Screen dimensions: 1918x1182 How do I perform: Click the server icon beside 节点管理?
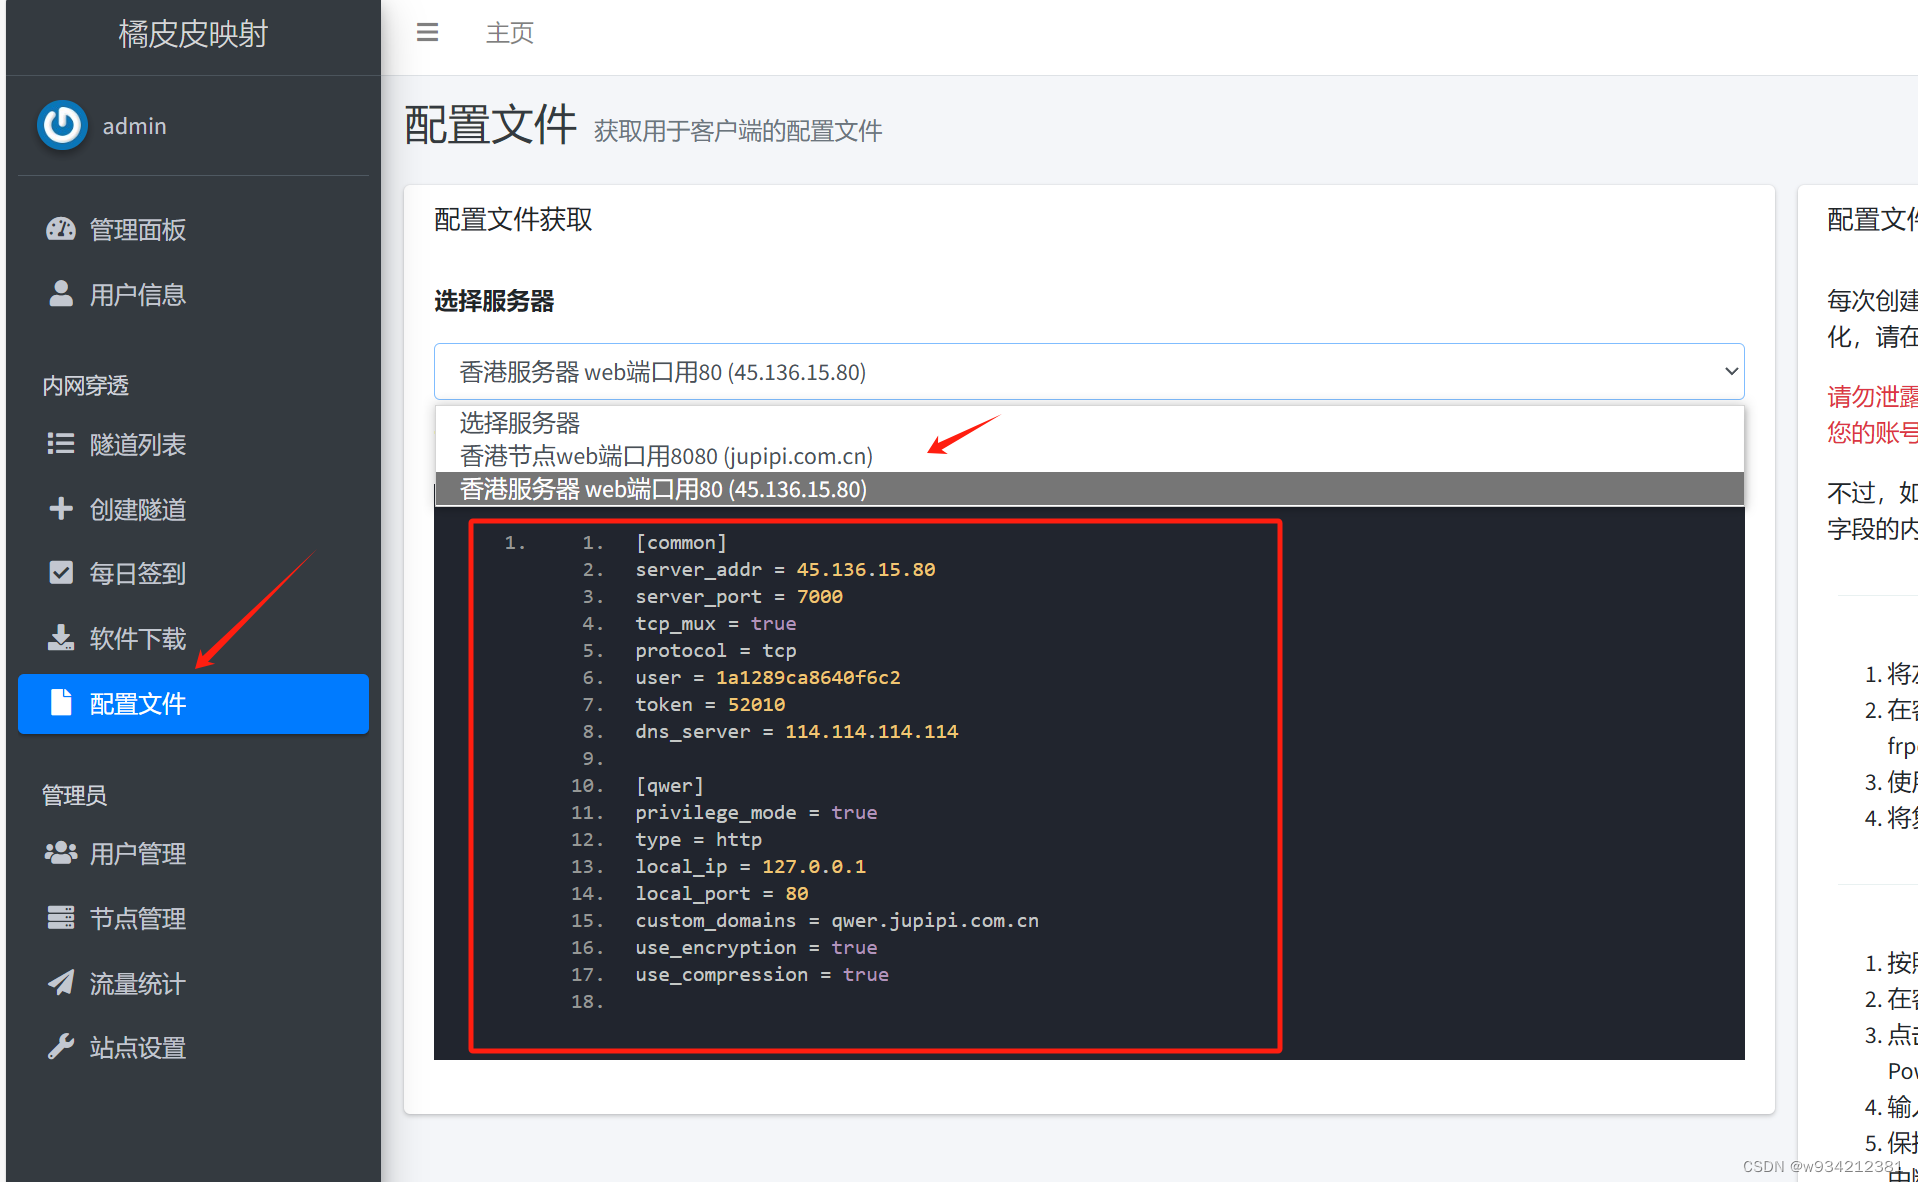[x=61, y=918]
